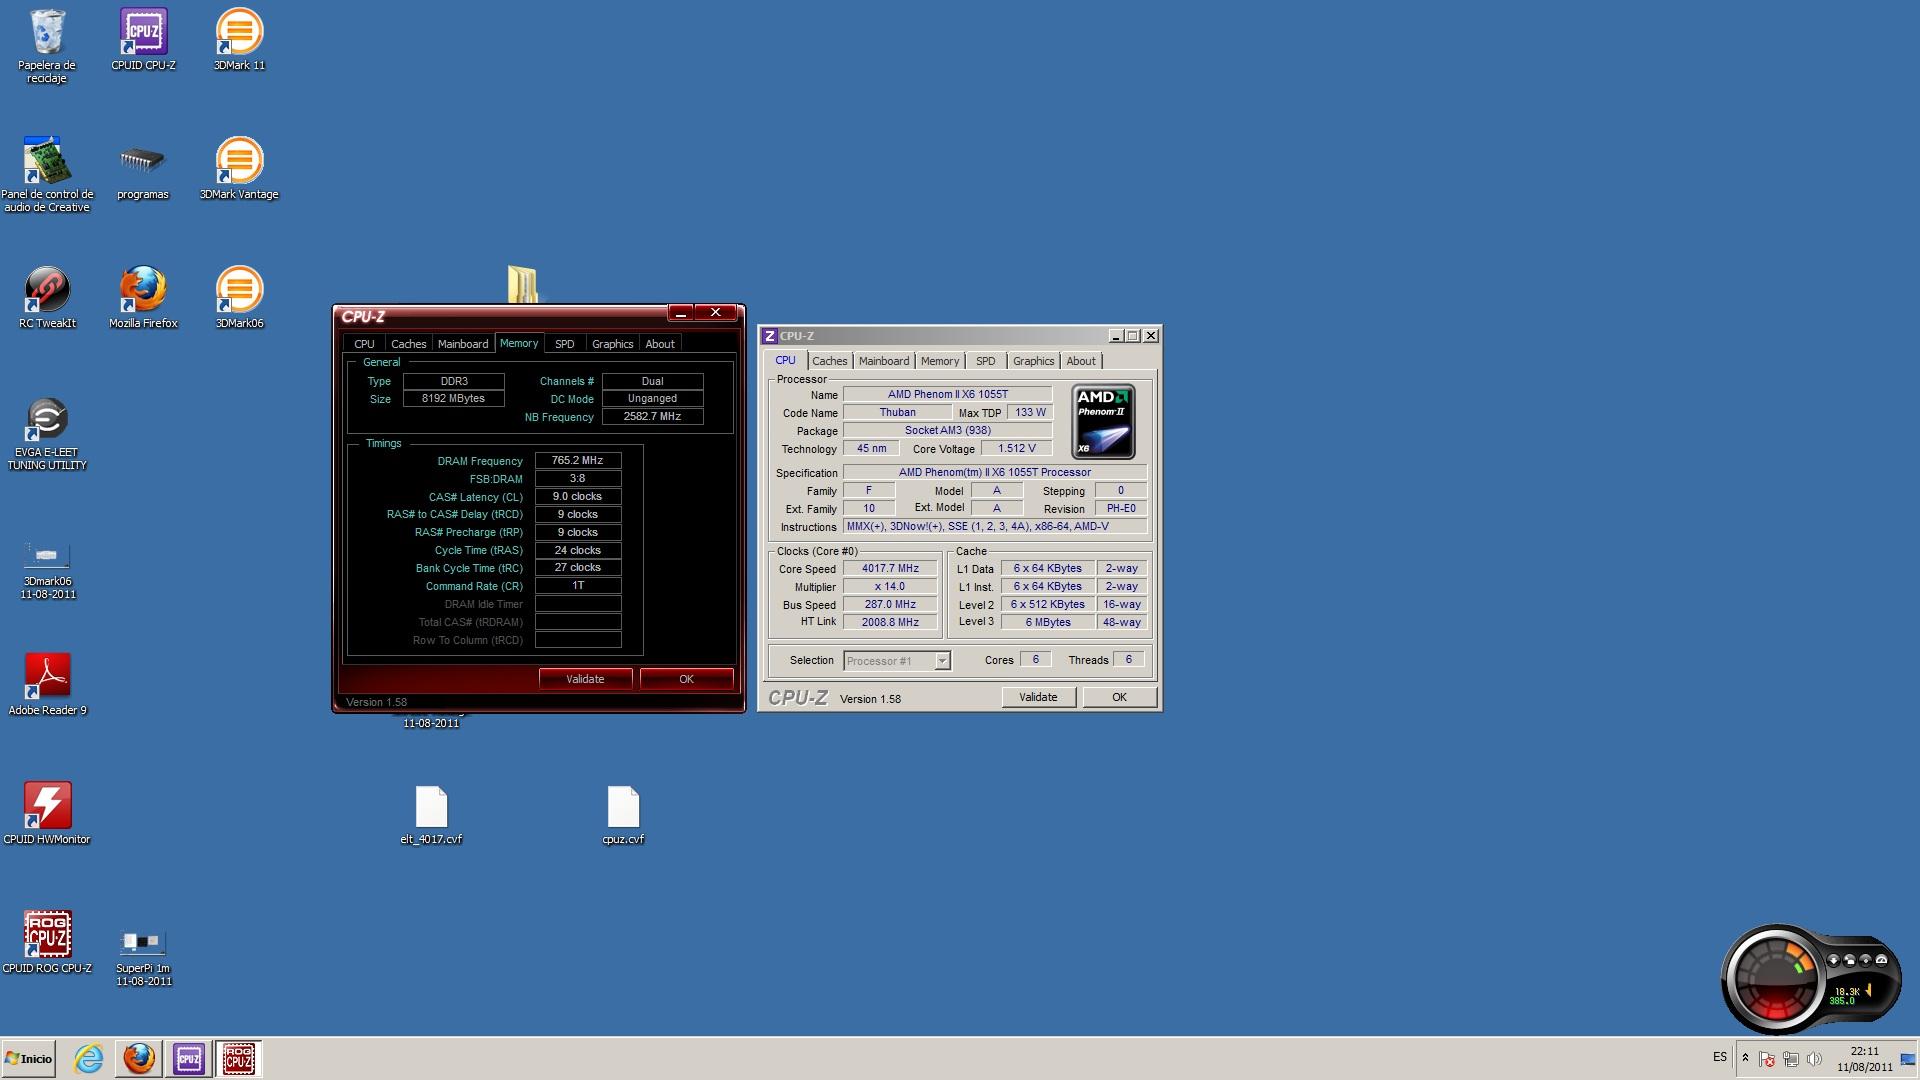Screen dimensions: 1920x1080
Task: Launch the 3DMark06 desktop shortcut
Action: (x=239, y=298)
